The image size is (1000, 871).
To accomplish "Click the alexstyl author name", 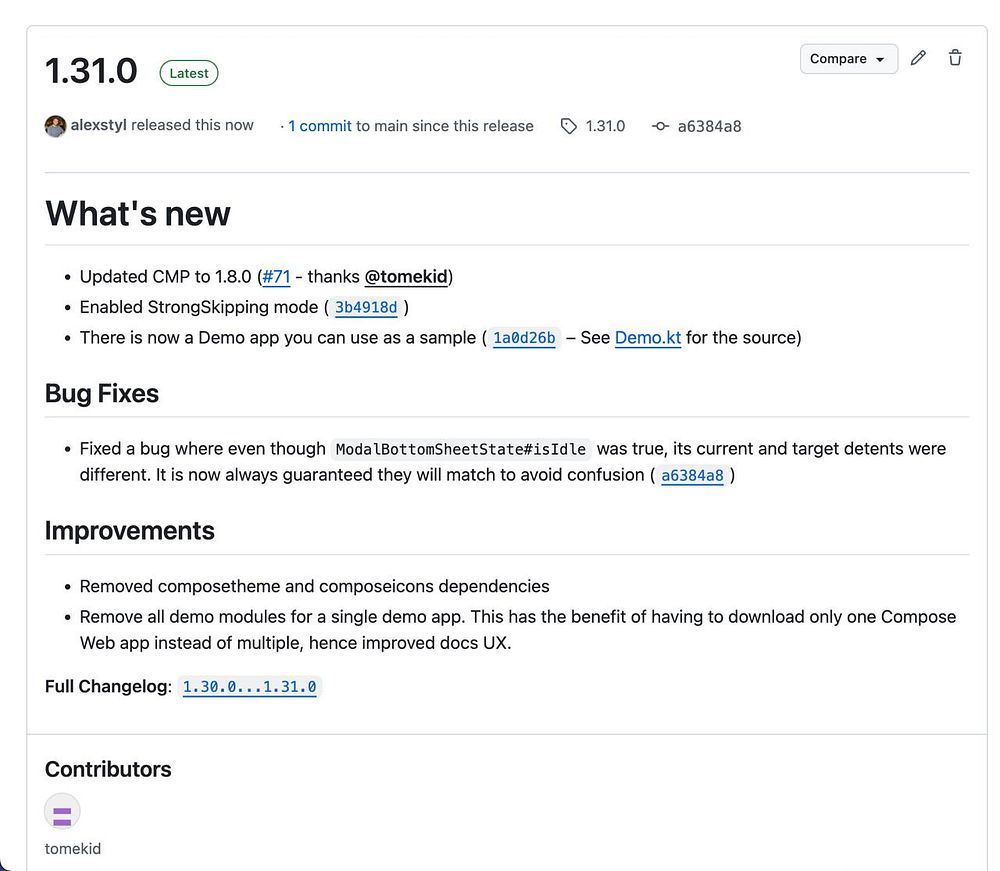I will click(x=98, y=125).
